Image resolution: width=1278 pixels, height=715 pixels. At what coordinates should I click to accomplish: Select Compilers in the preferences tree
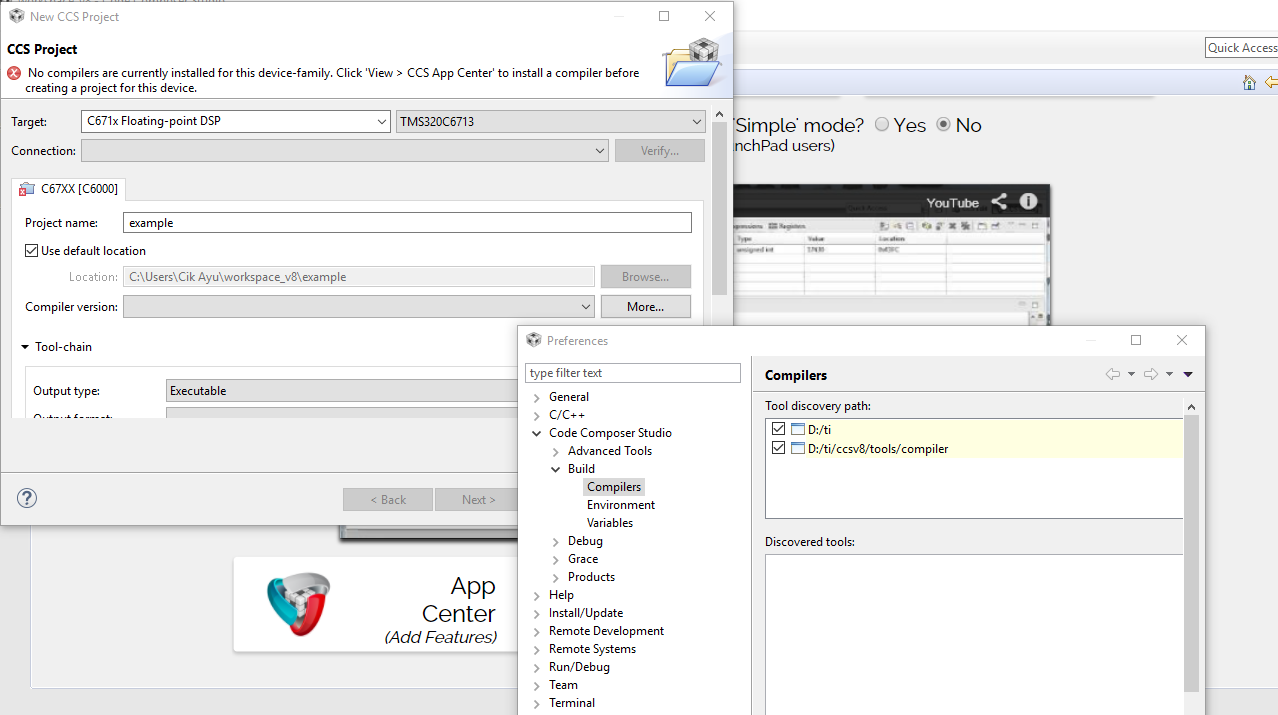click(614, 487)
